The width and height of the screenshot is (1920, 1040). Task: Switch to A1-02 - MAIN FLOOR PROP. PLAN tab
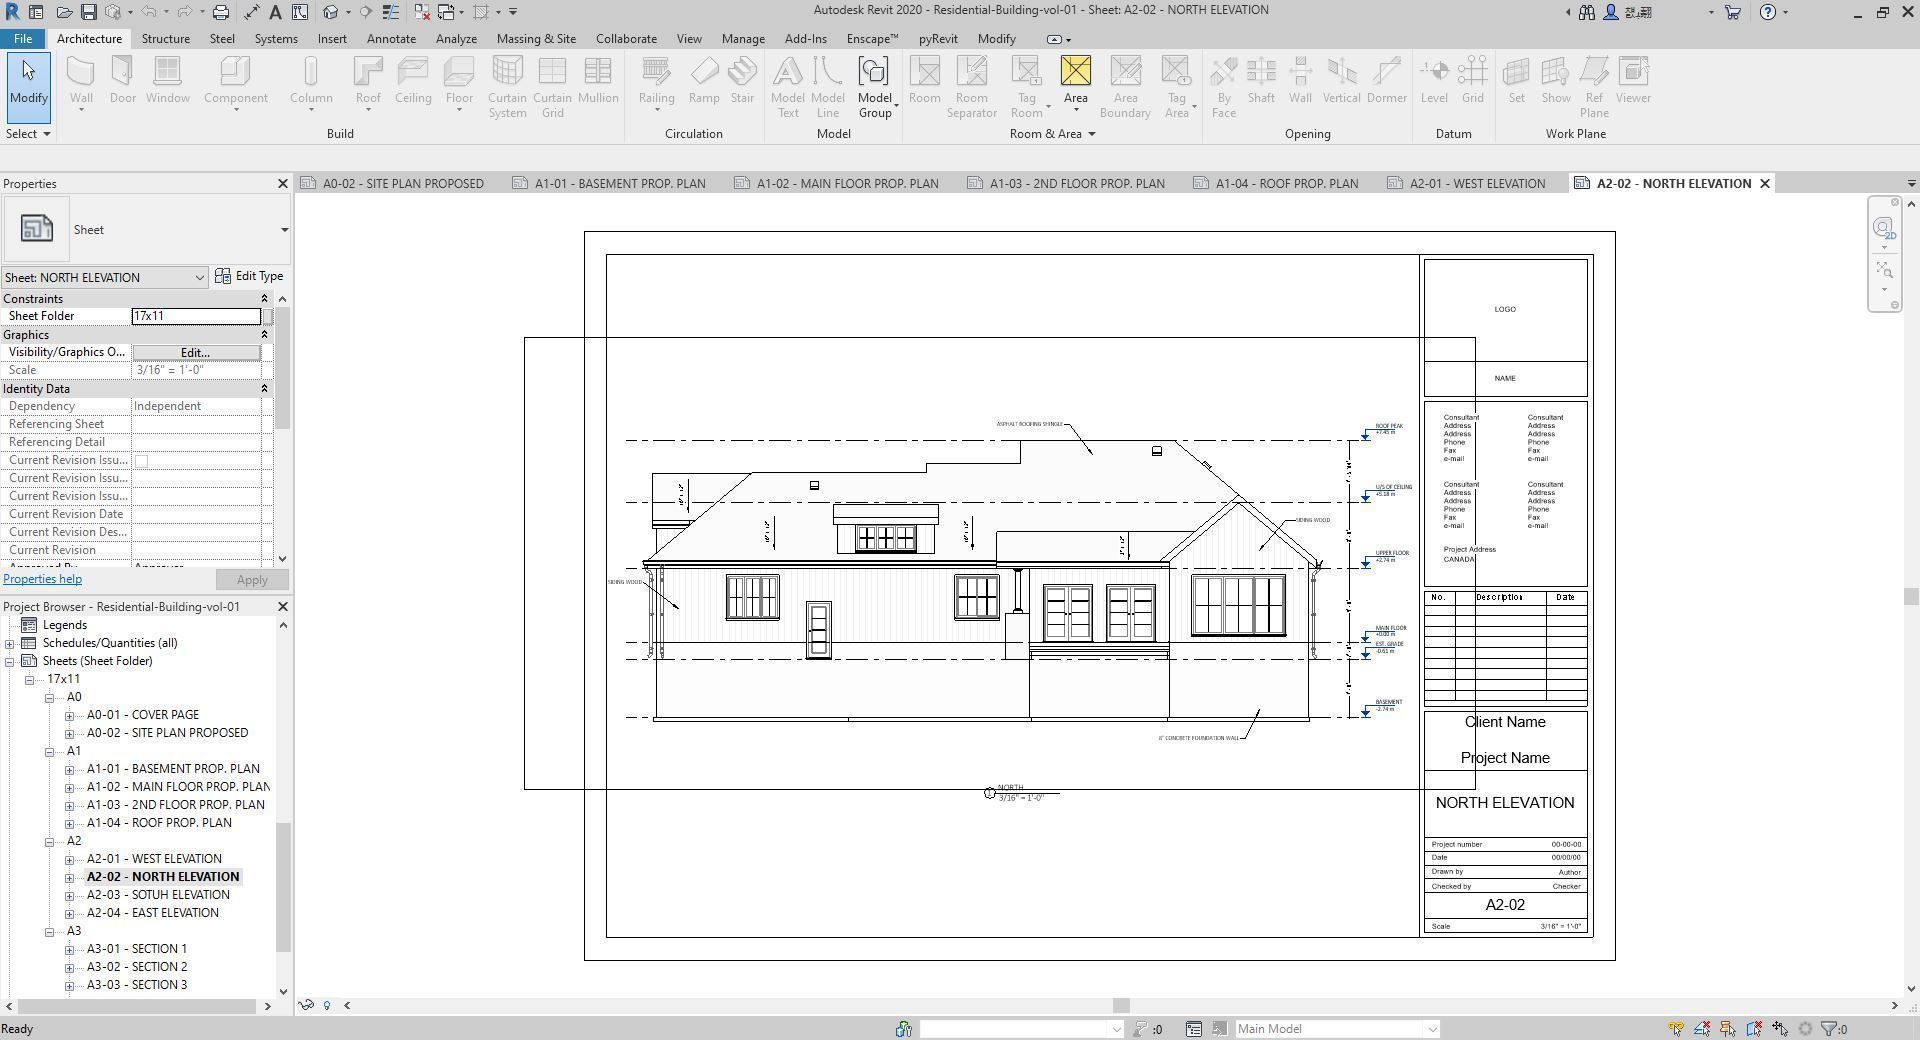tap(836, 184)
